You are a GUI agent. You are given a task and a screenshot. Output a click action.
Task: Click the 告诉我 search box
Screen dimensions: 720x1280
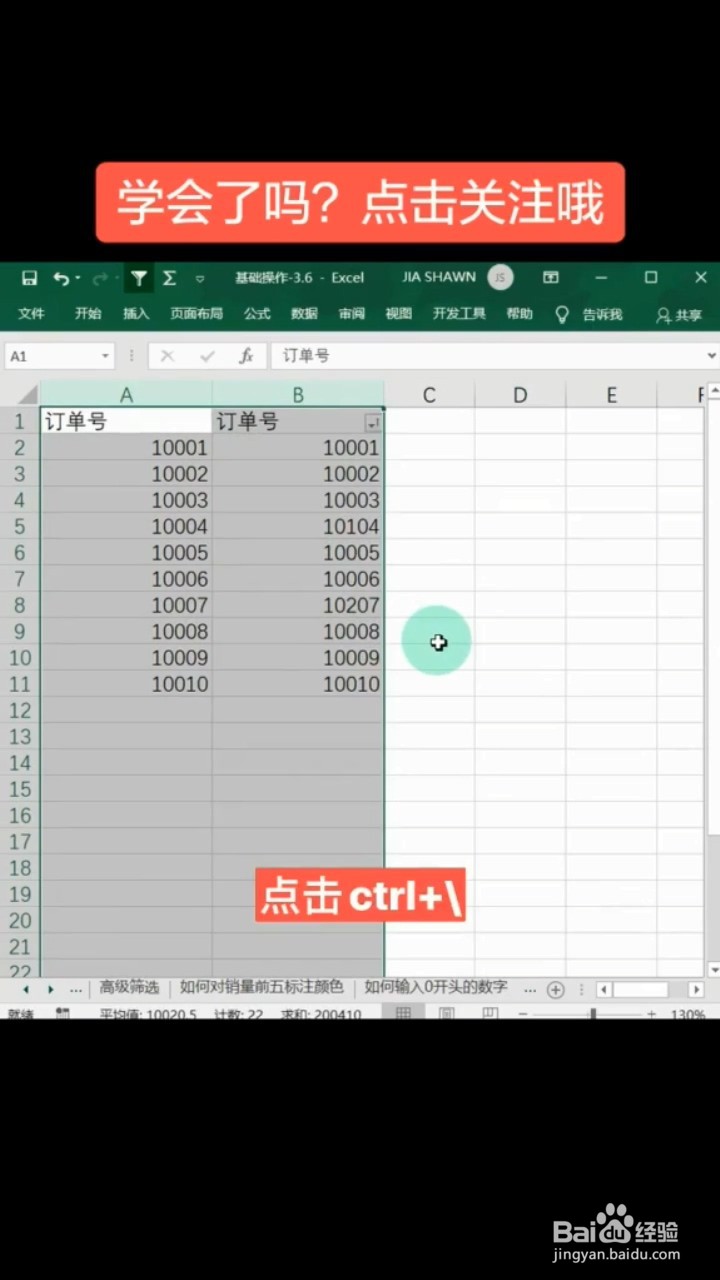(x=602, y=315)
